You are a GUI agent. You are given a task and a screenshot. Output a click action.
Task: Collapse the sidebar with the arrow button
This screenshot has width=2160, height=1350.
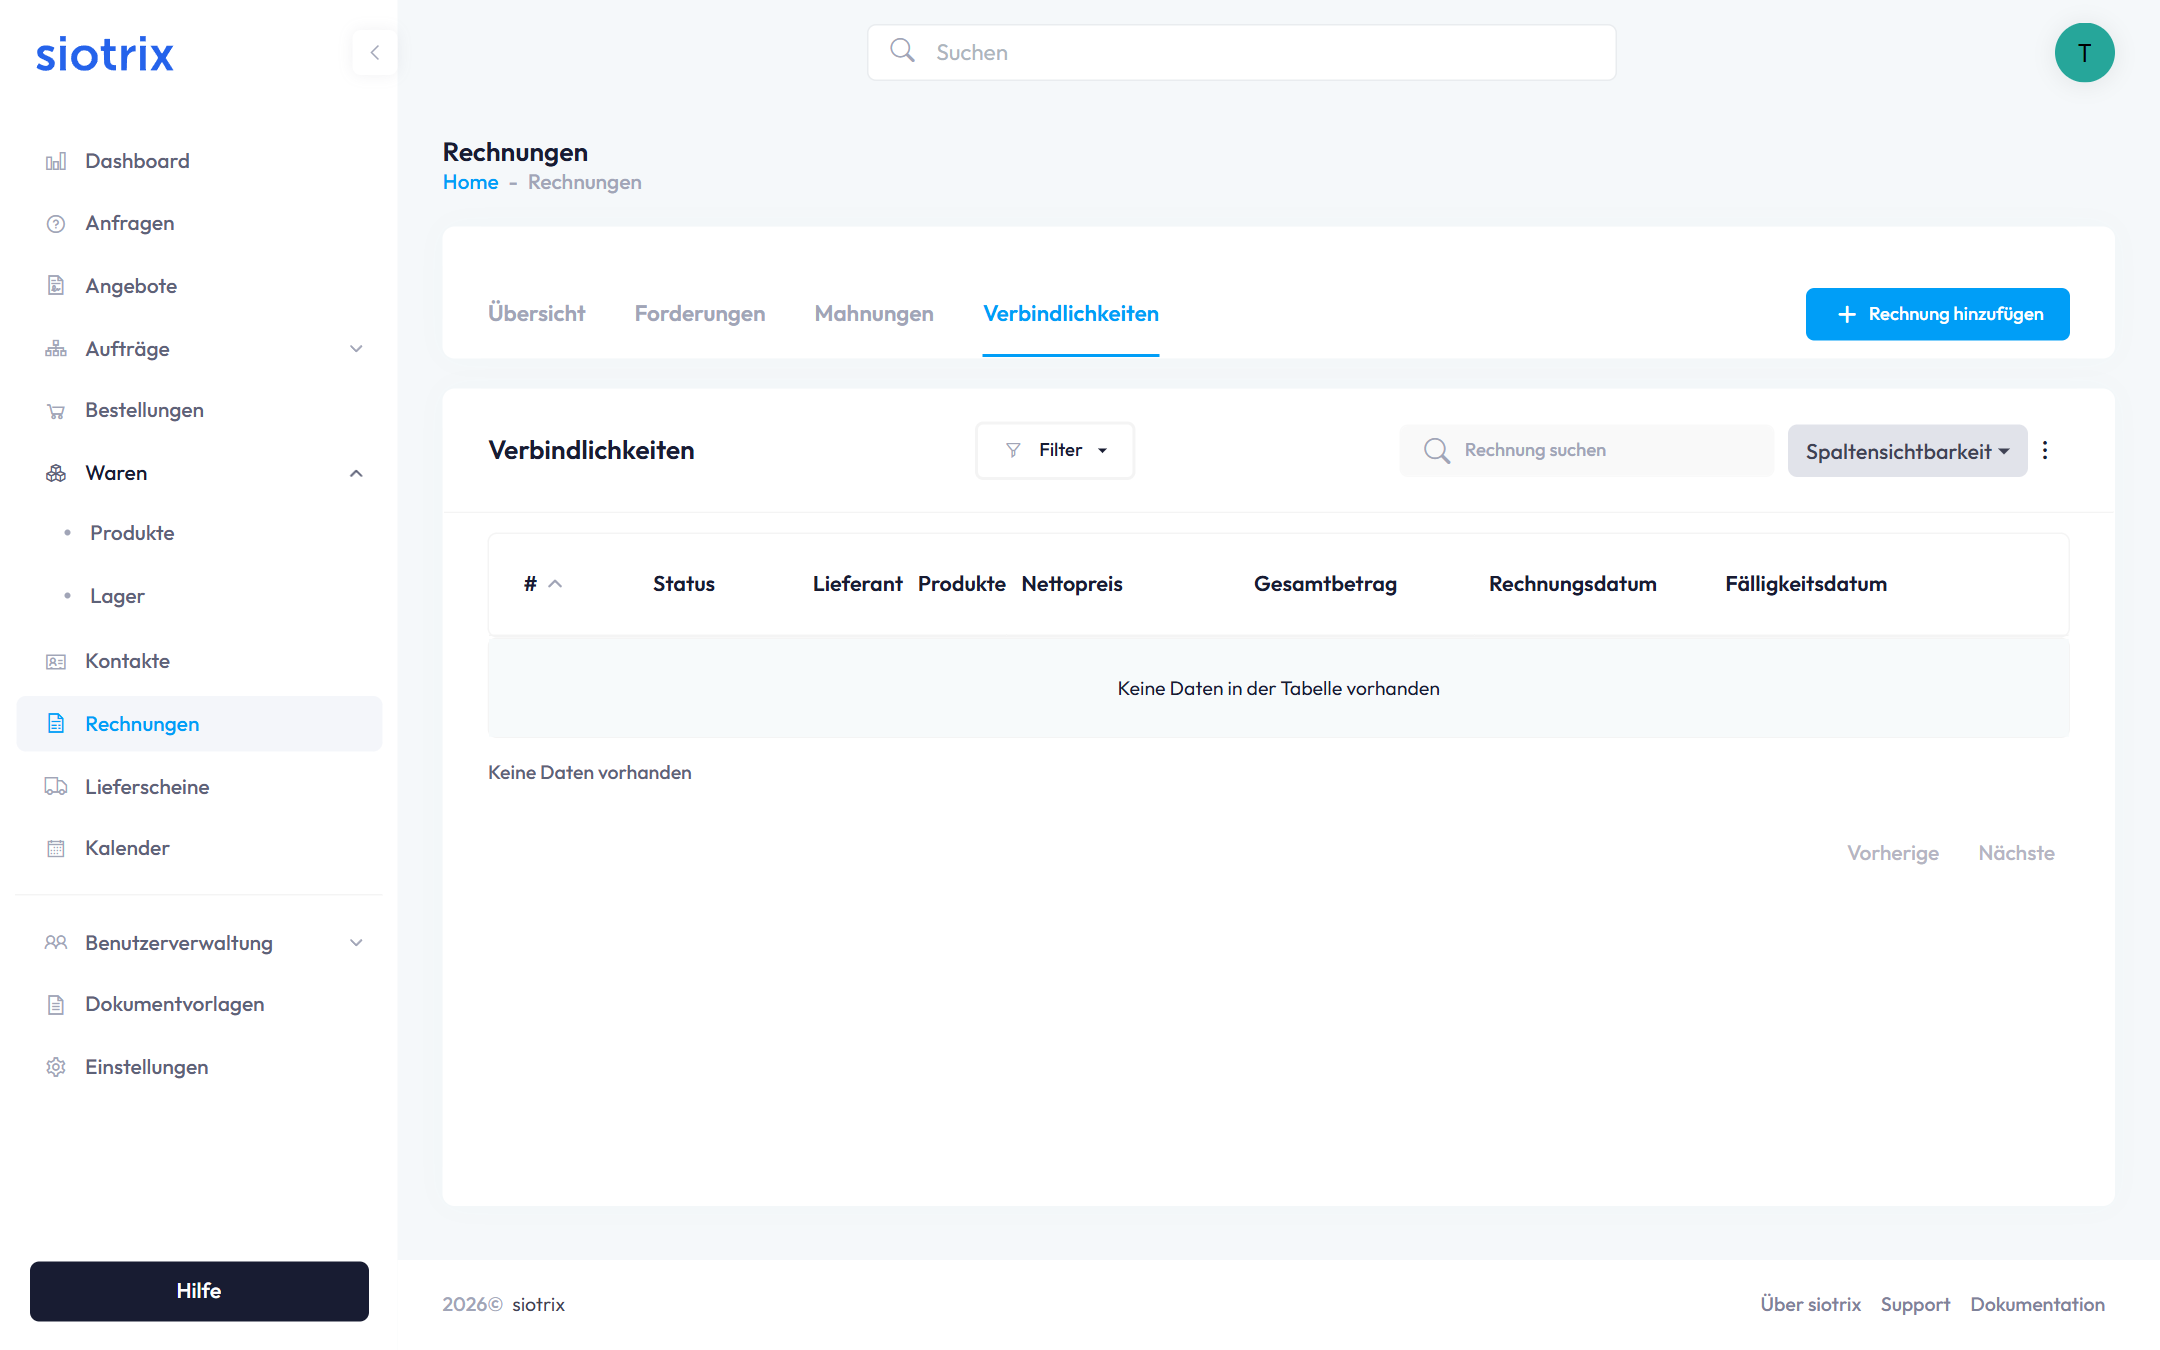pyautogui.click(x=375, y=53)
